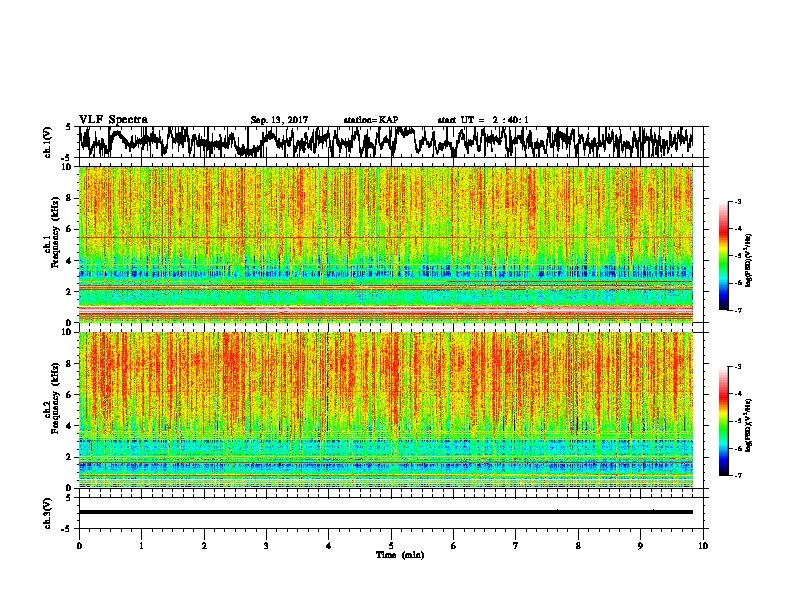Click the "VLF Spectra" plot title
Image resolution: width=792 pixels, height=612 pixels.
coord(113,120)
